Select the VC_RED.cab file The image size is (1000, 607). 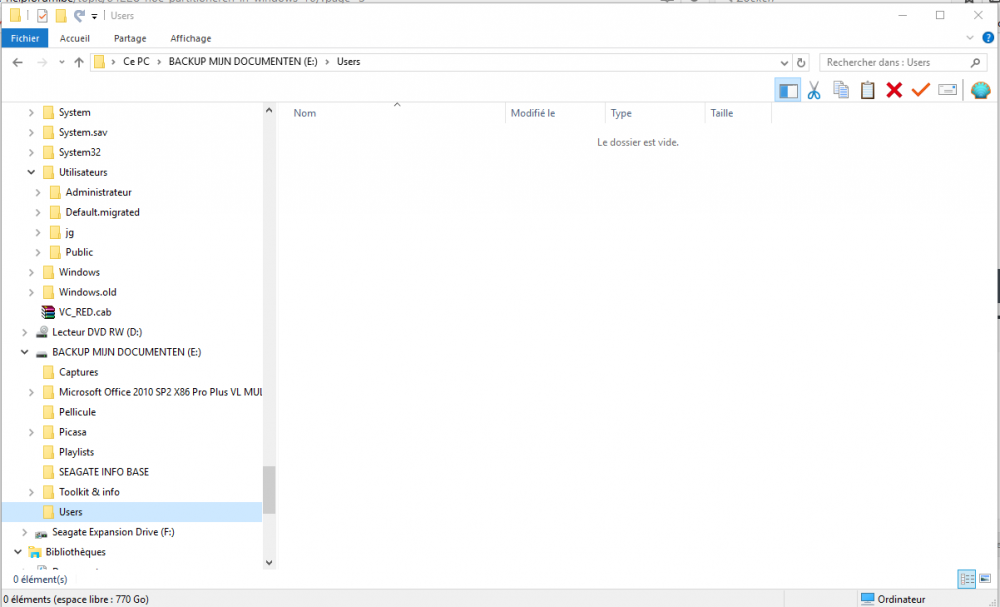pyautogui.click(x=85, y=312)
